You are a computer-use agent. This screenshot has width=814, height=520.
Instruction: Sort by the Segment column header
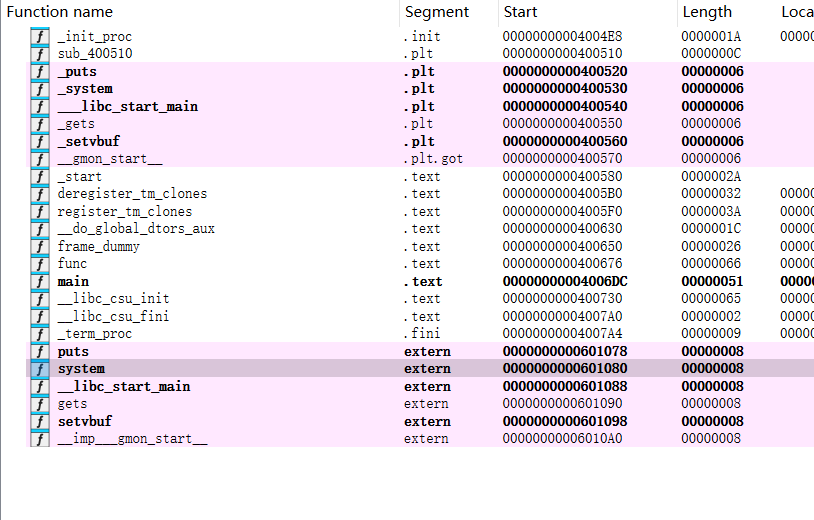point(437,12)
